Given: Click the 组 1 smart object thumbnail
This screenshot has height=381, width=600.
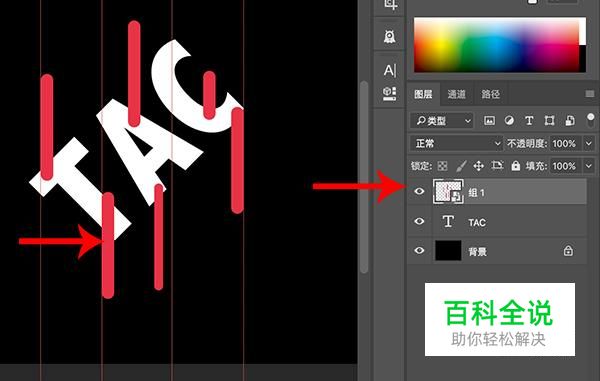Looking at the screenshot, I should pos(448,191).
